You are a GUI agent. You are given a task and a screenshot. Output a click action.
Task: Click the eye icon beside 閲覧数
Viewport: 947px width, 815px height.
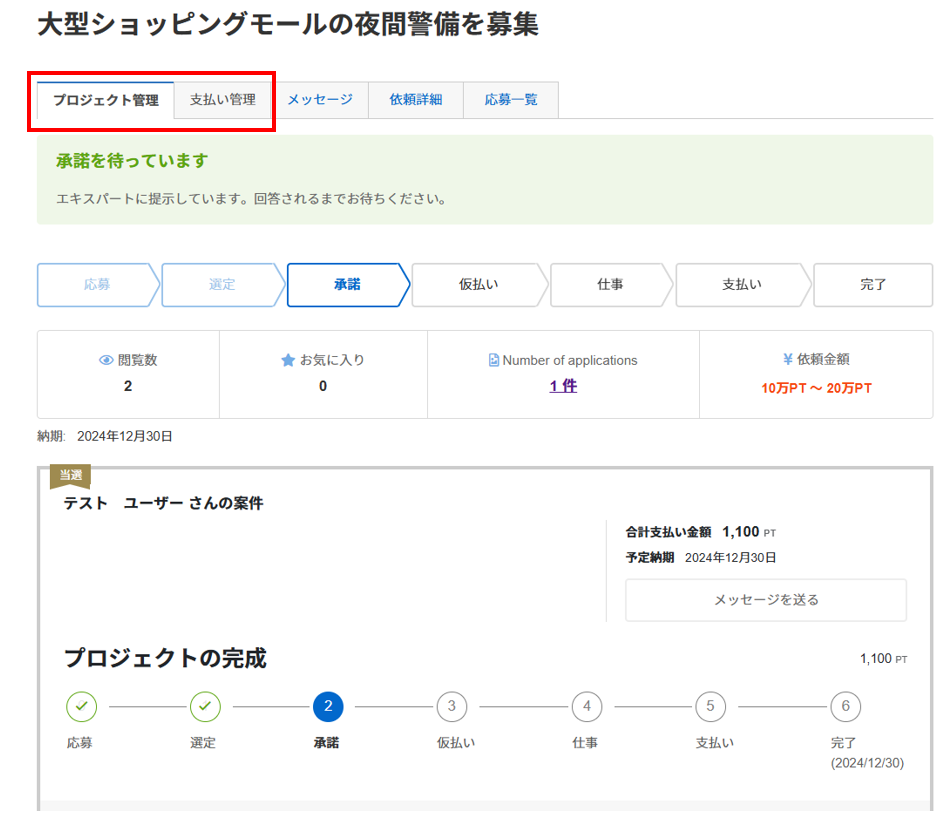coord(106,361)
